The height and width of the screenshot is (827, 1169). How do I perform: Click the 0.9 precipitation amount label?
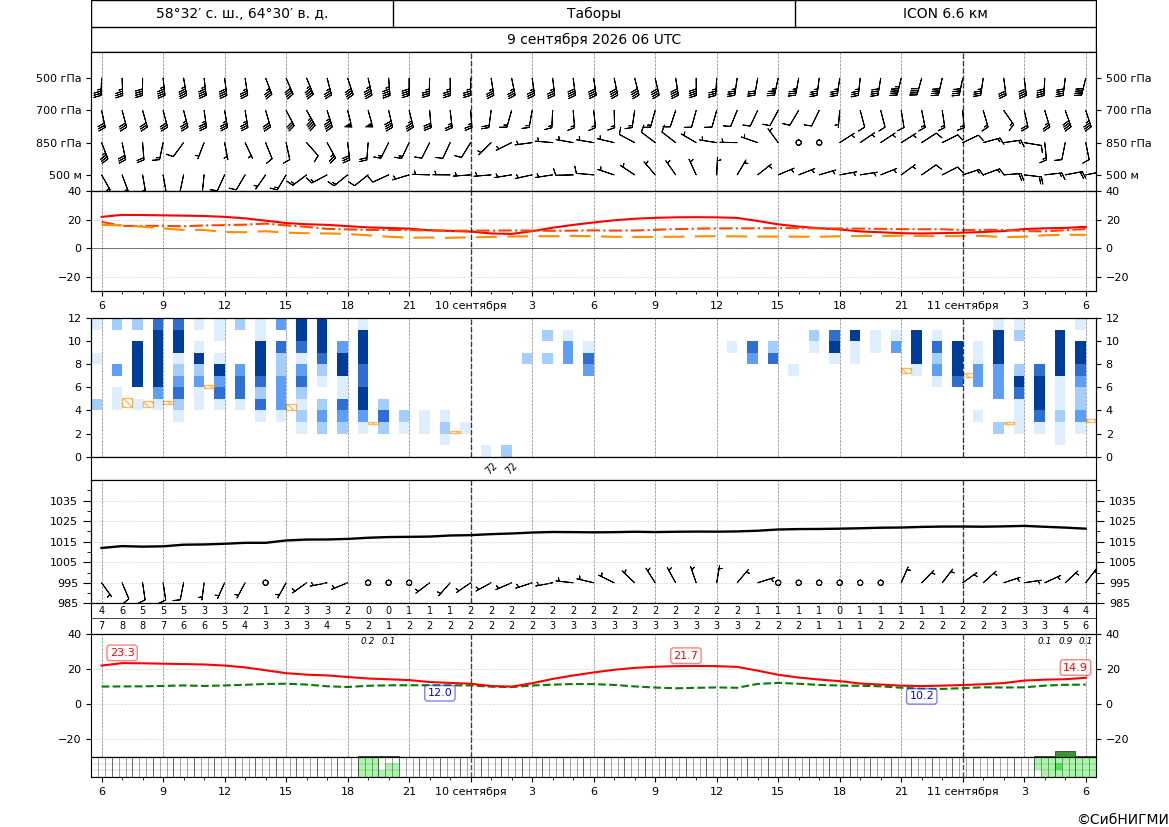click(1065, 641)
